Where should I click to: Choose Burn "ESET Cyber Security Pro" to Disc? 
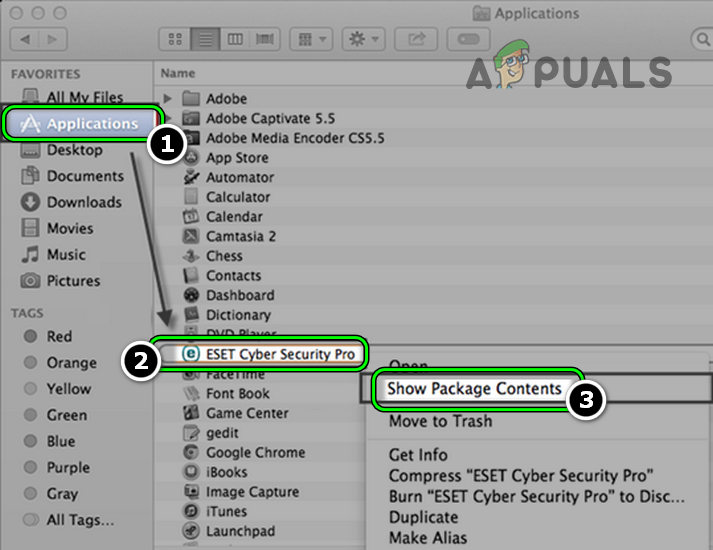(x=539, y=496)
